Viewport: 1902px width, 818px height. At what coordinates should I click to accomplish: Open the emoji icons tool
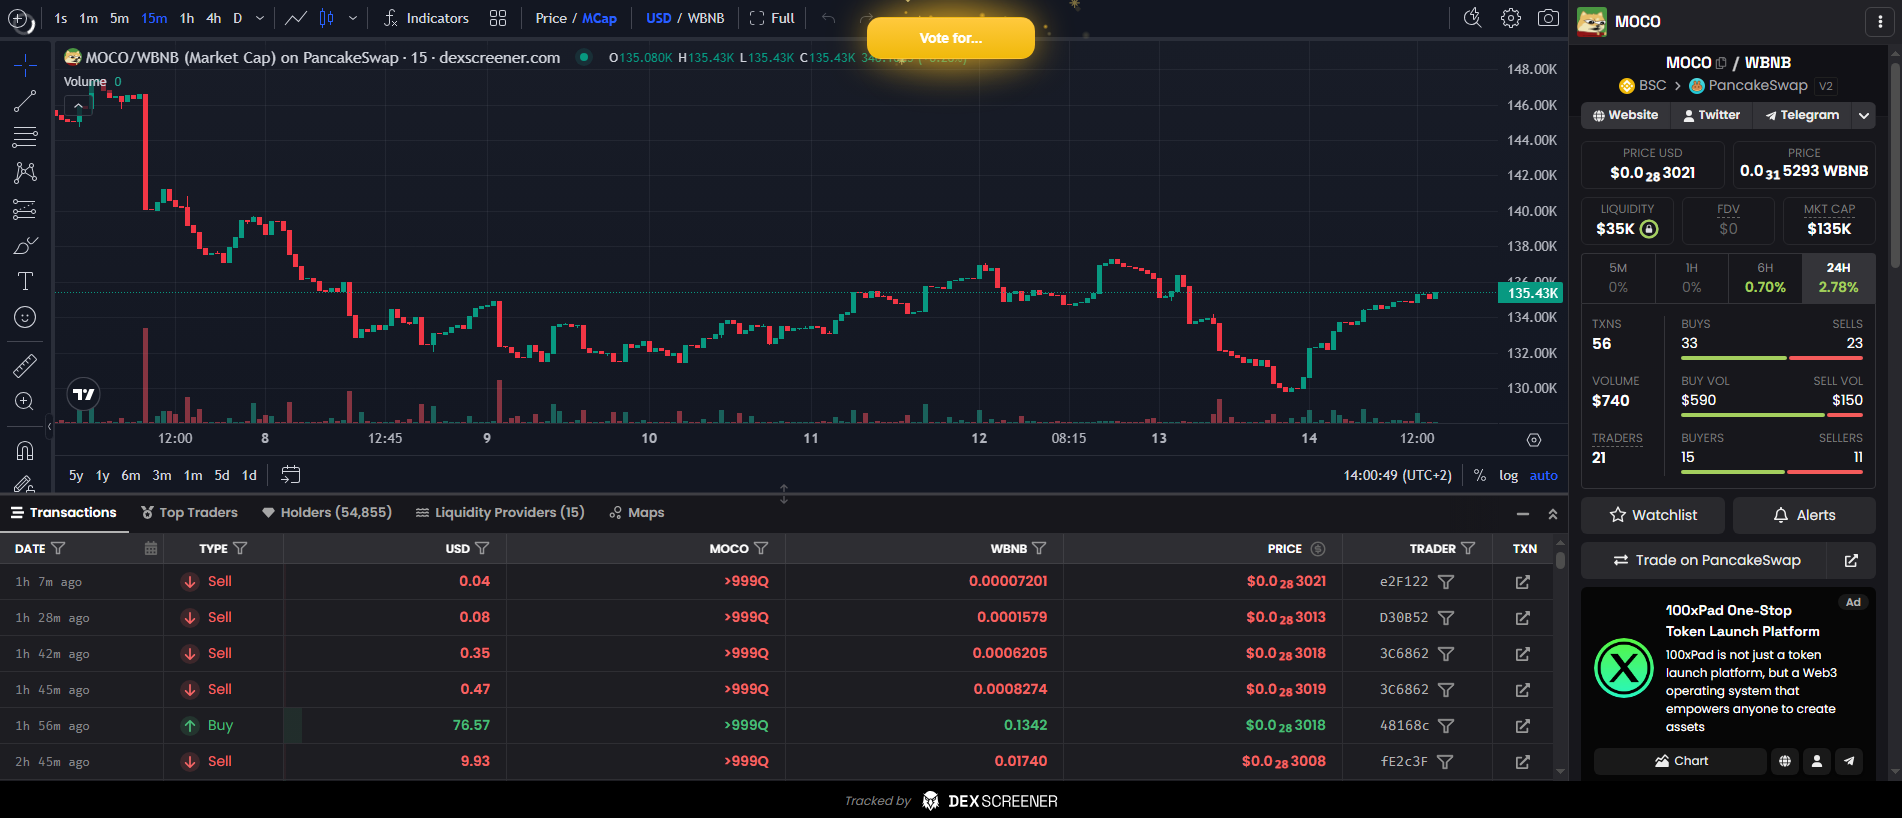click(x=25, y=317)
